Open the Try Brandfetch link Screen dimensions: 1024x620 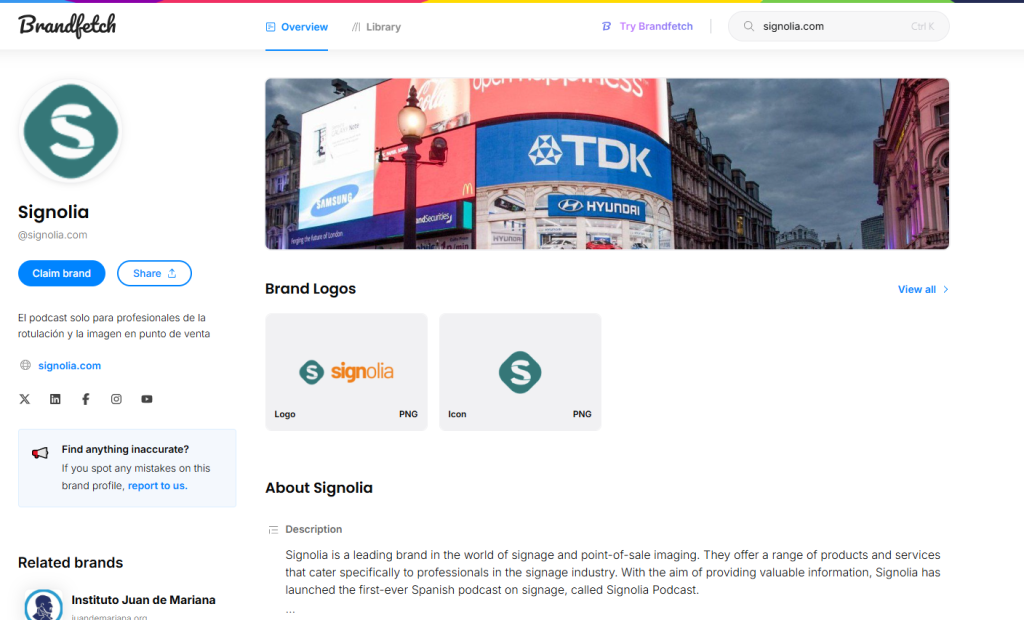click(647, 26)
